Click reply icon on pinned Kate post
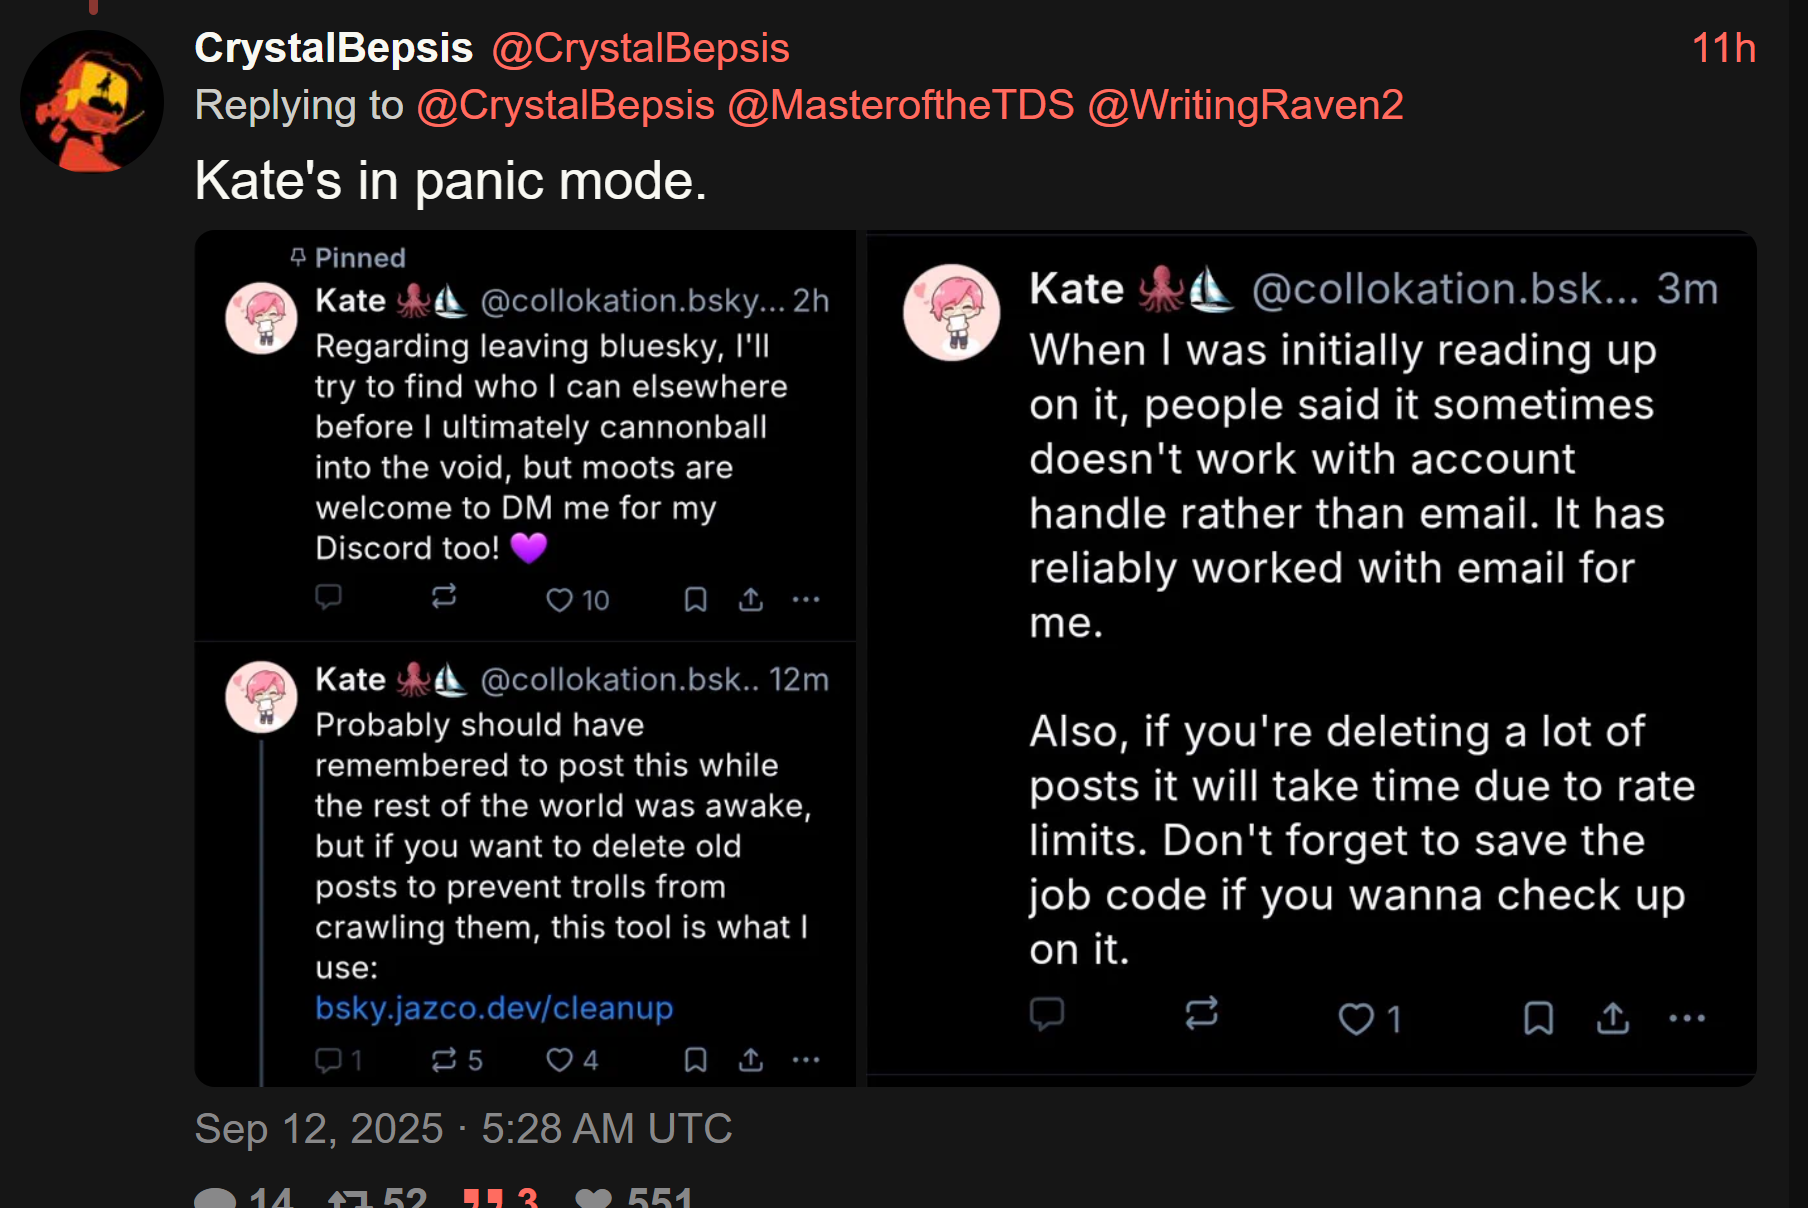 pos(329,597)
